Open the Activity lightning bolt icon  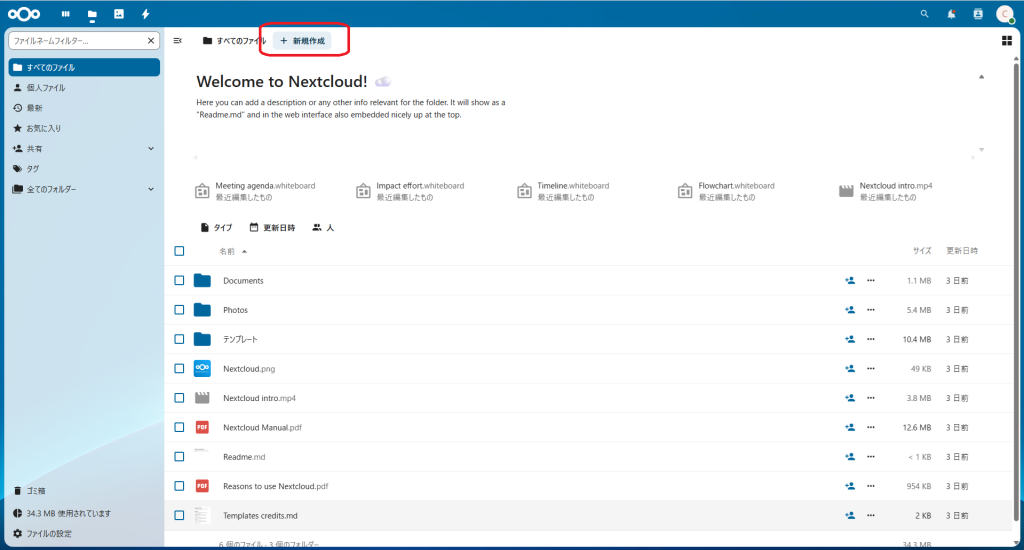(x=146, y=14)
